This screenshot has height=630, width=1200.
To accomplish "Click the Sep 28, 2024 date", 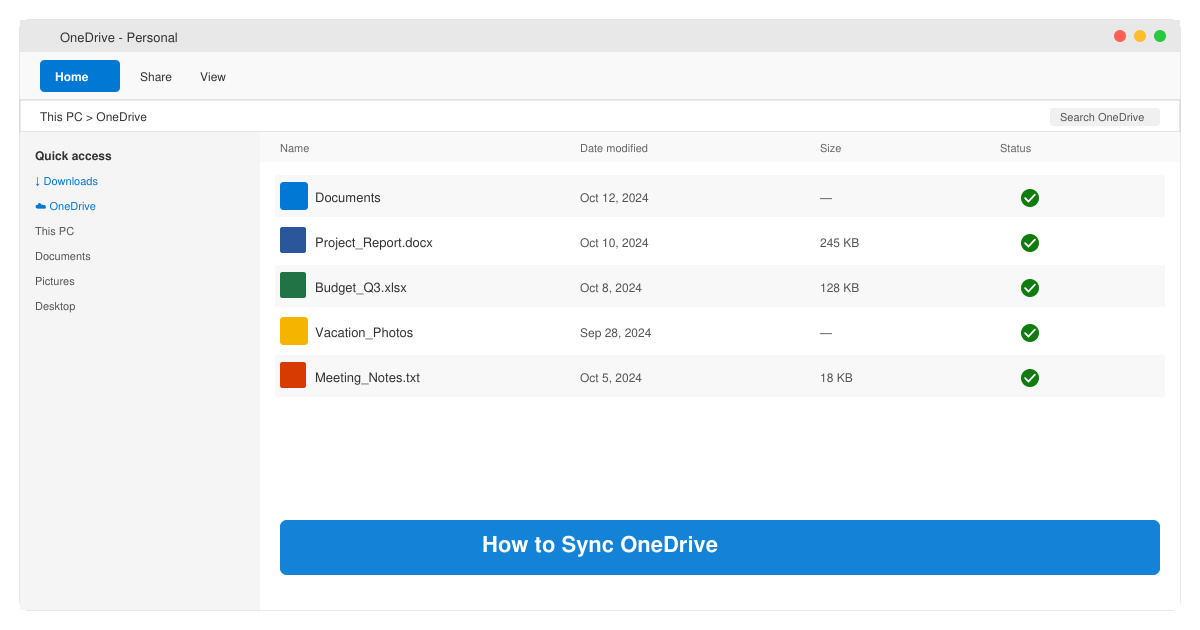I will coord(615,333).
